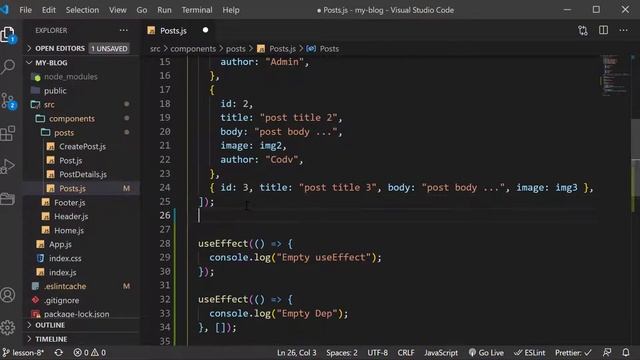Expand the Timeline section
The width and height of the screenshot is (640, 360).
82,339
